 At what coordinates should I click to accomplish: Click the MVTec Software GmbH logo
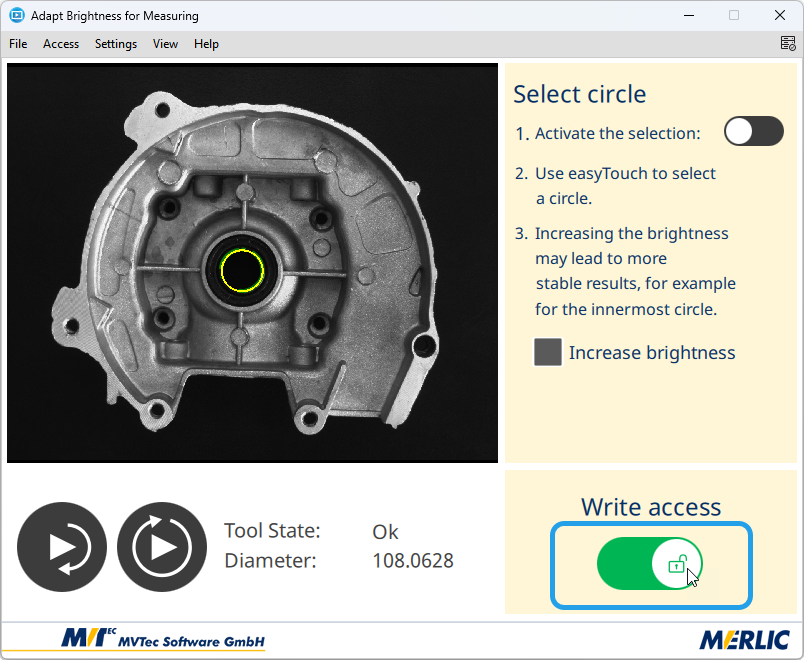point(164,639)
